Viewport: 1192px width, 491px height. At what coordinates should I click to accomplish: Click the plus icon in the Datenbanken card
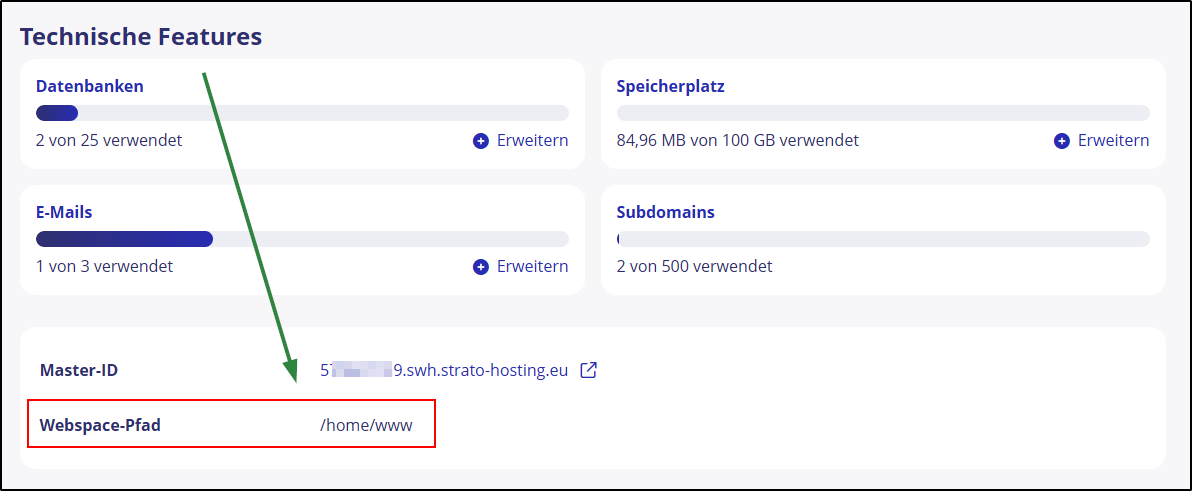point(480,141)
